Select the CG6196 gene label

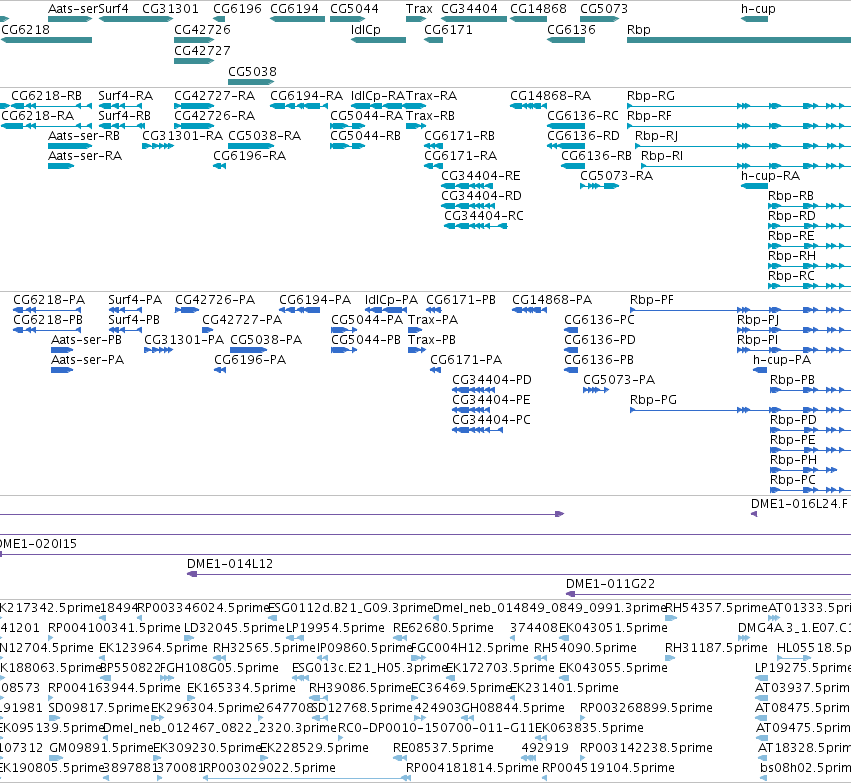[x=237, y=9]
